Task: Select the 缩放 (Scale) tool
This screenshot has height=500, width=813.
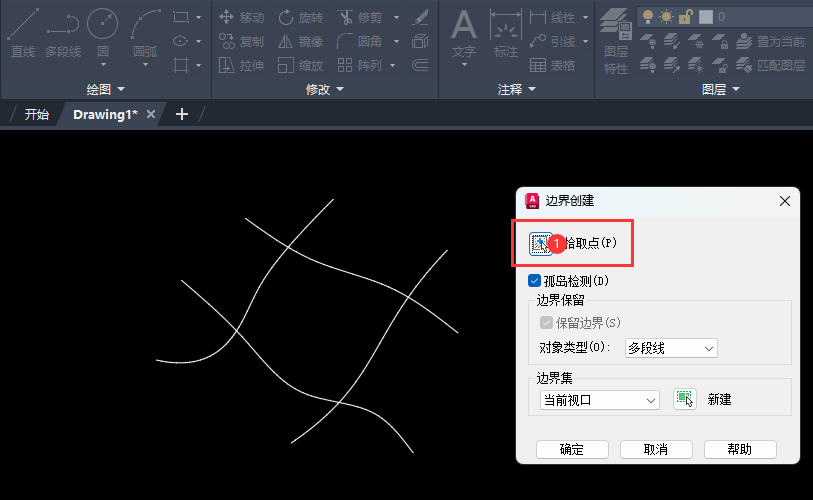Action: (300, 65)
